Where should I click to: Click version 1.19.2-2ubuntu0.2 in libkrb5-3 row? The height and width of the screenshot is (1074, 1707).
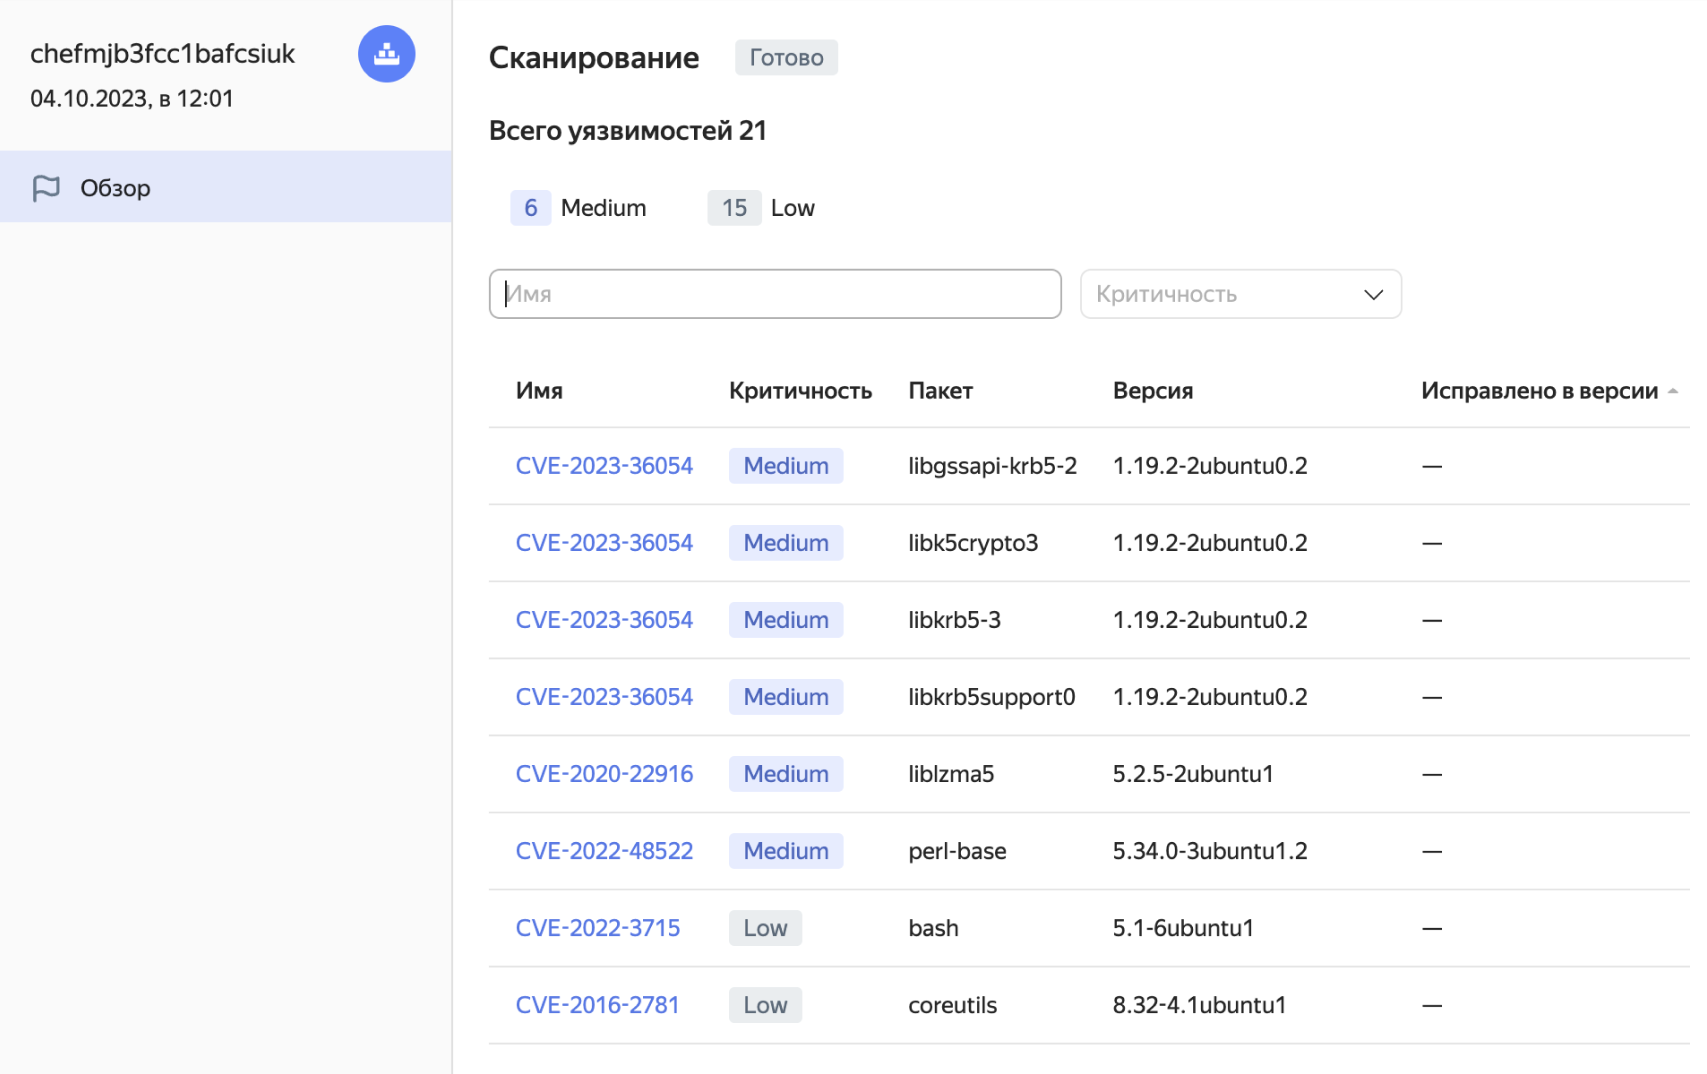pos(1210,620)
